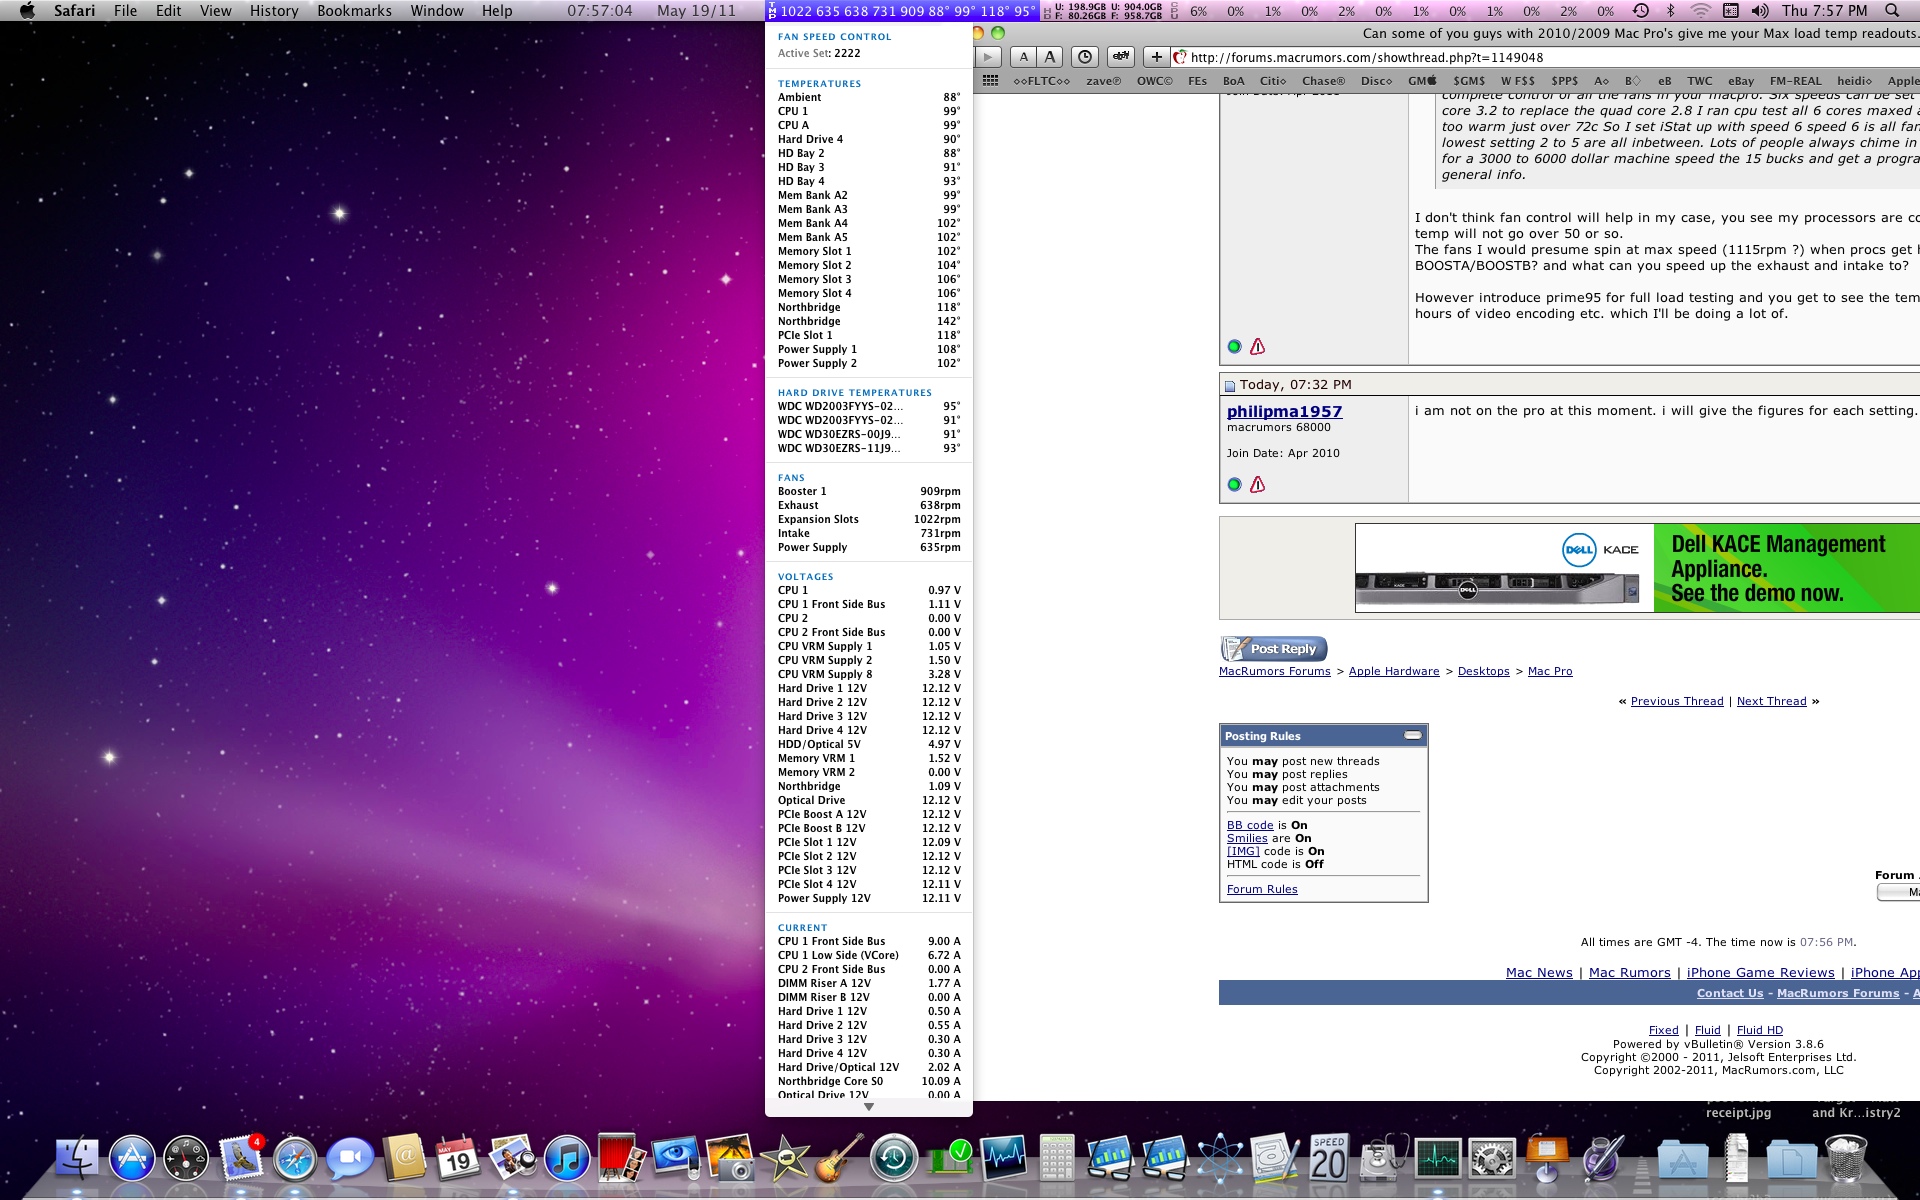Select CPU VRM Supply 8 3.28 V row

tap(869, 675)
